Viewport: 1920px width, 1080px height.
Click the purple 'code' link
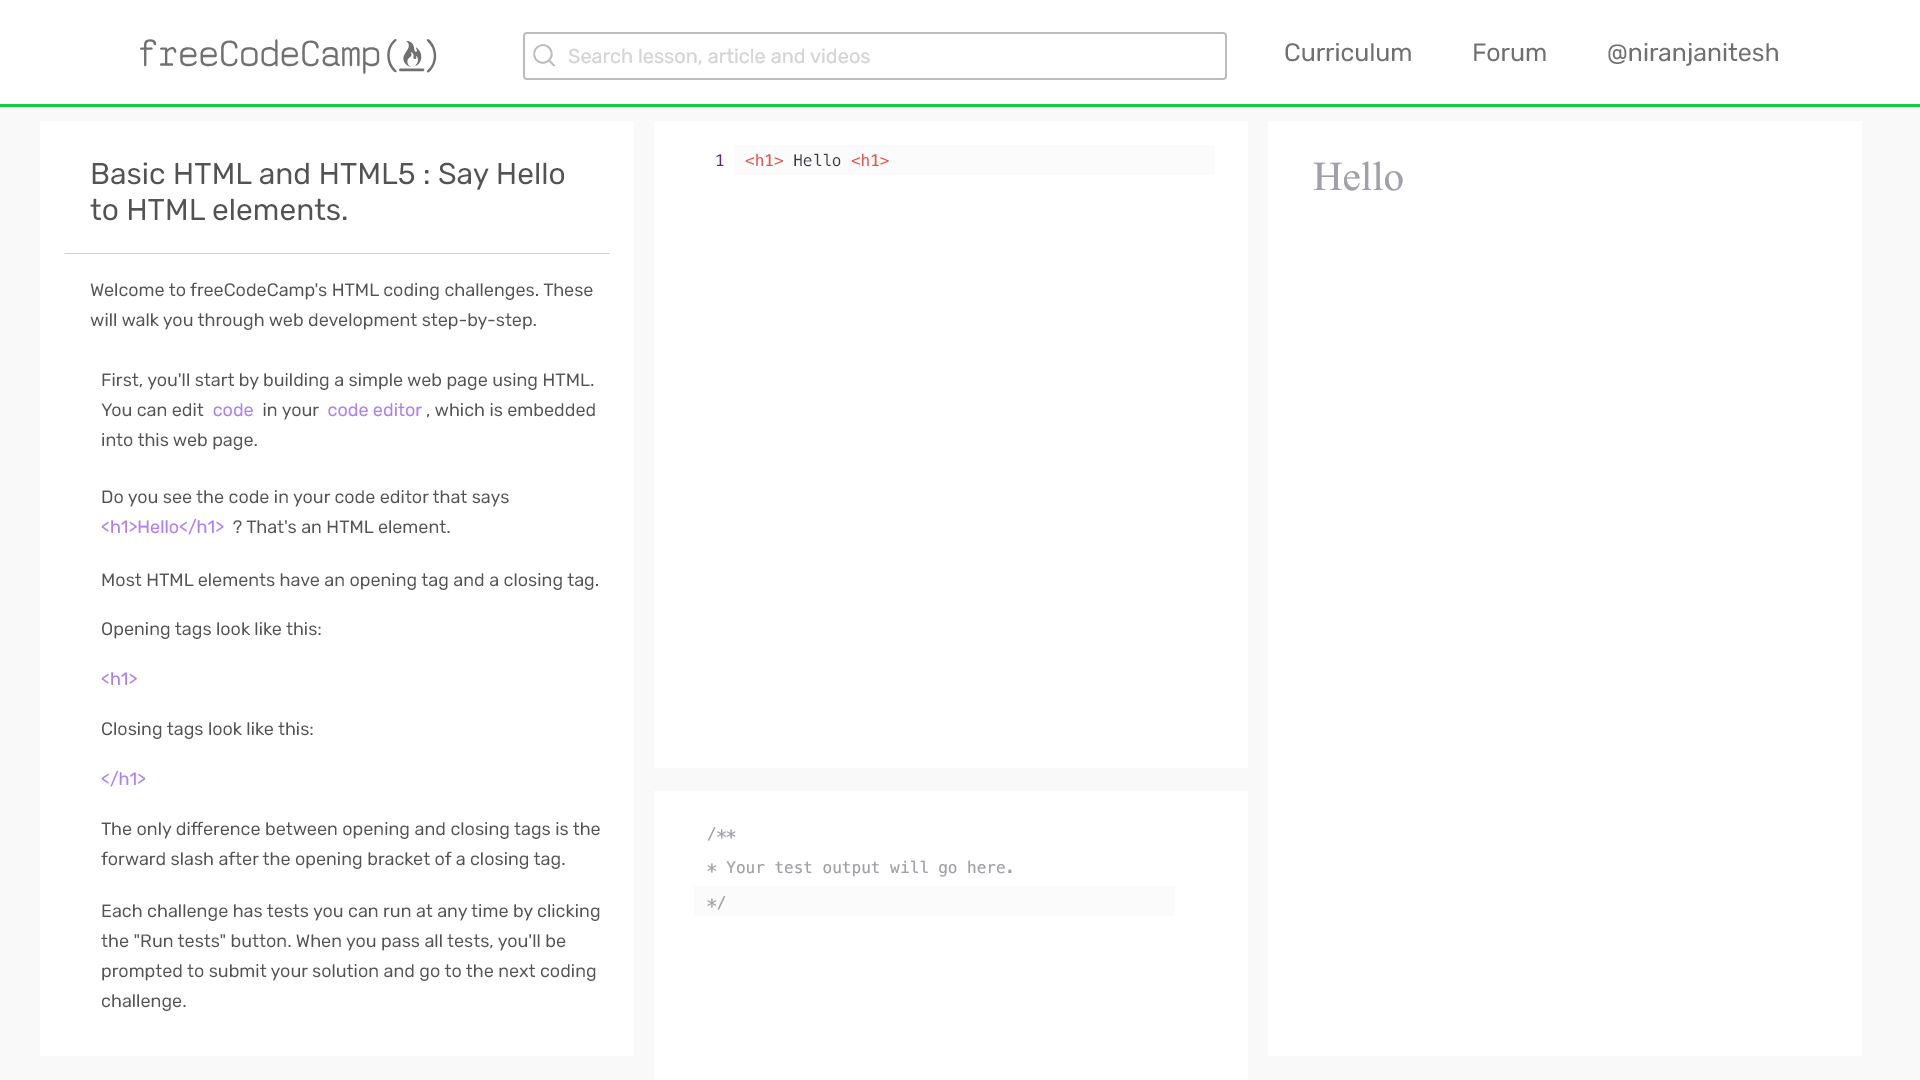pos(233,410)
